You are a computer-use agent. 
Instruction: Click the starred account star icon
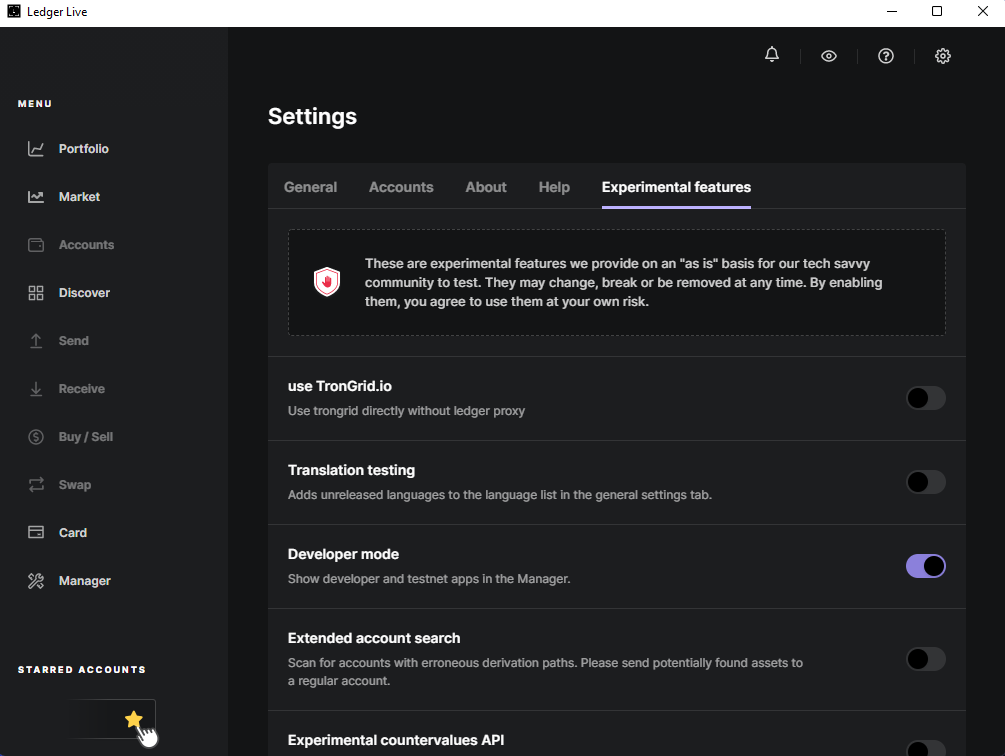tap(134, 719)
